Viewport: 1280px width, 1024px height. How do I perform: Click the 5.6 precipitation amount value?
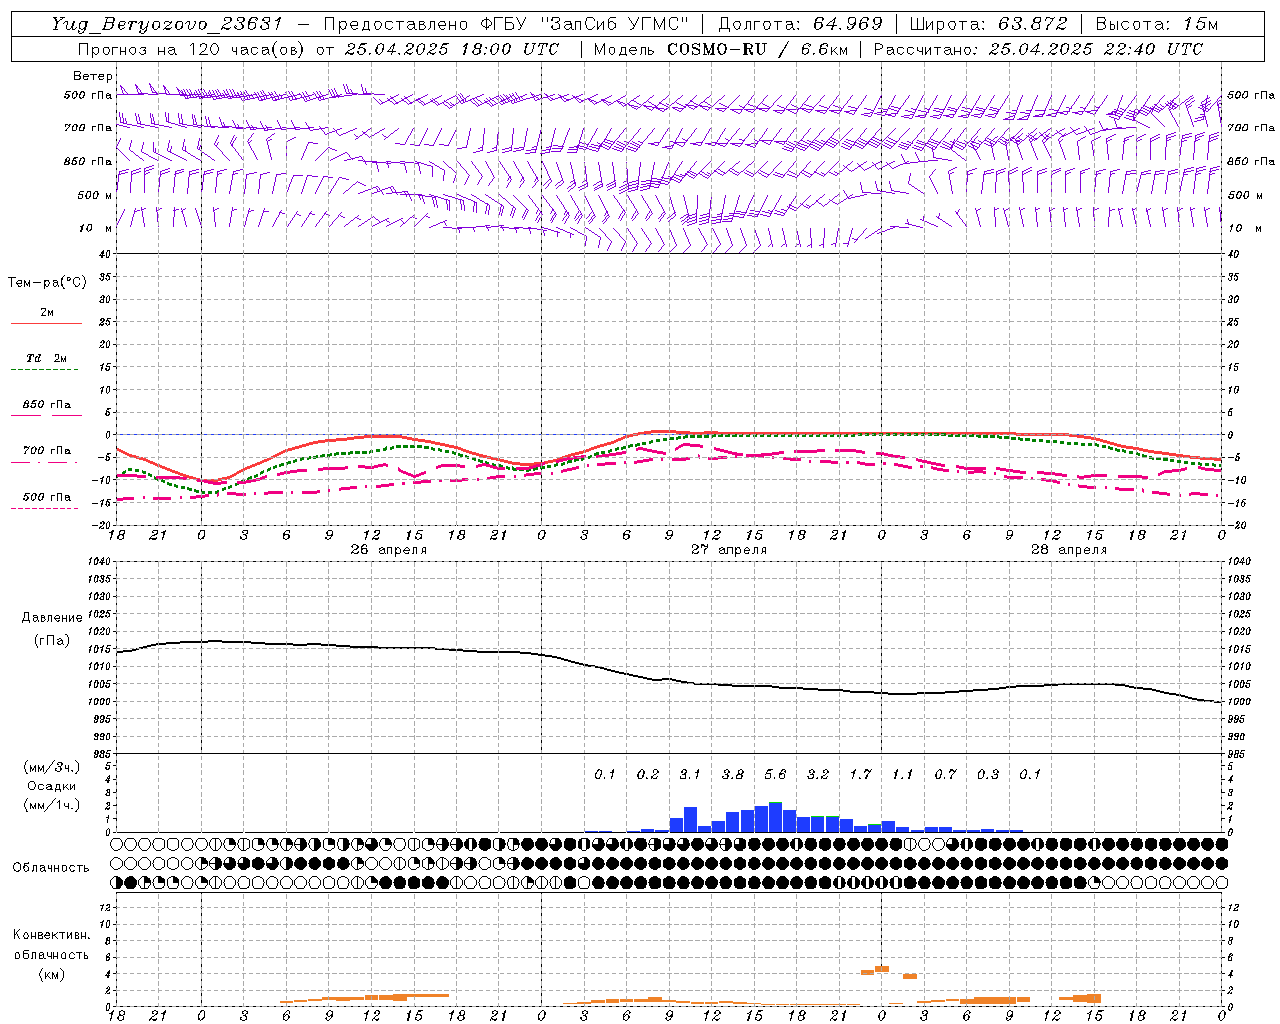point(775,774)
